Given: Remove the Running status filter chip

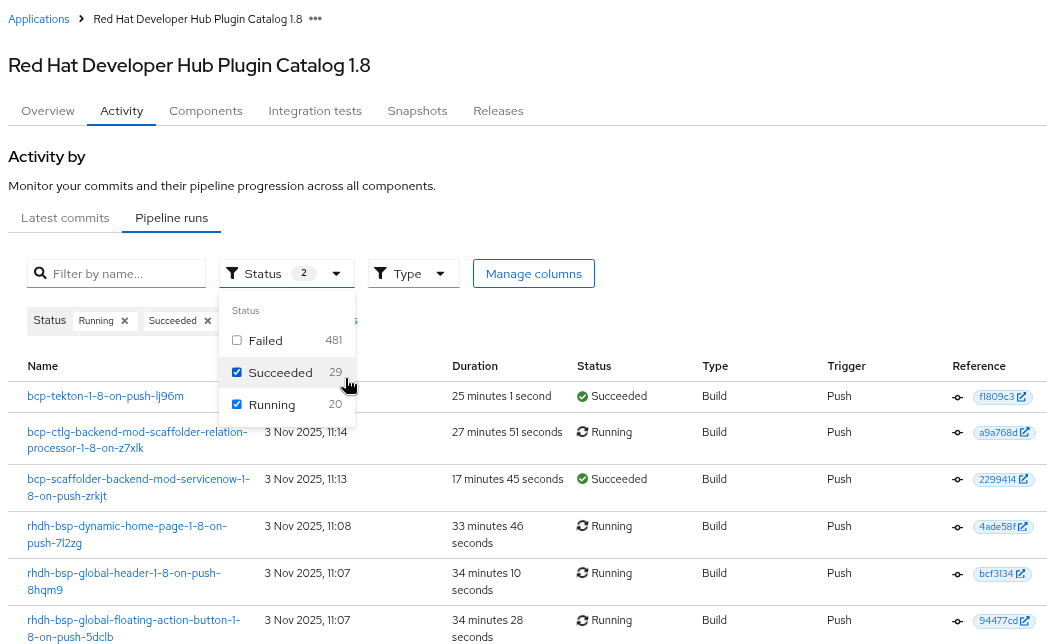Looking at the screenshot, I should [124, 321].
